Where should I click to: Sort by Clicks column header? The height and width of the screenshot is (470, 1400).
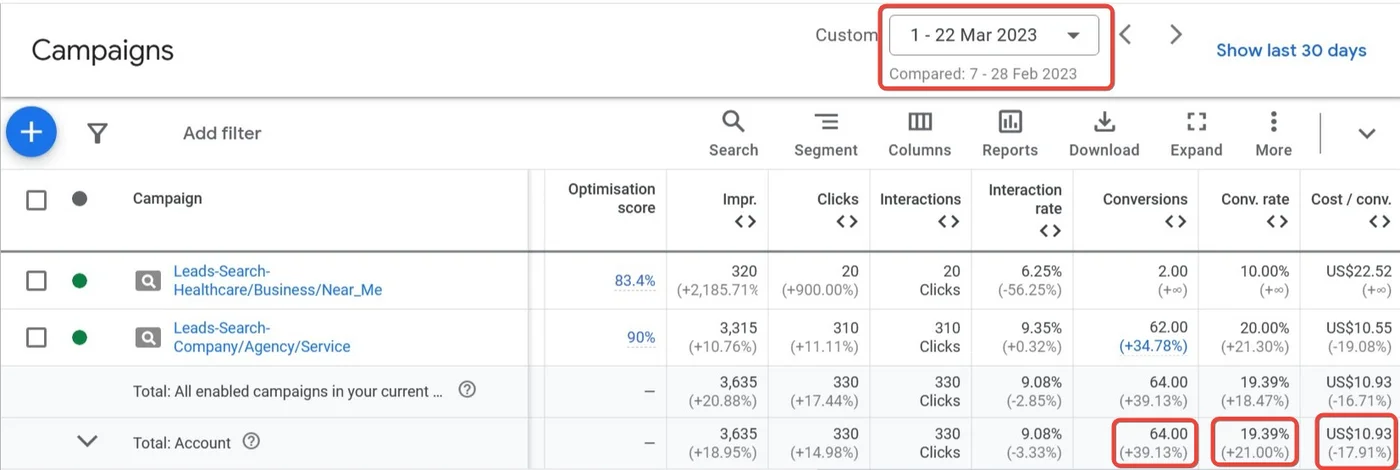coord(838,199)
